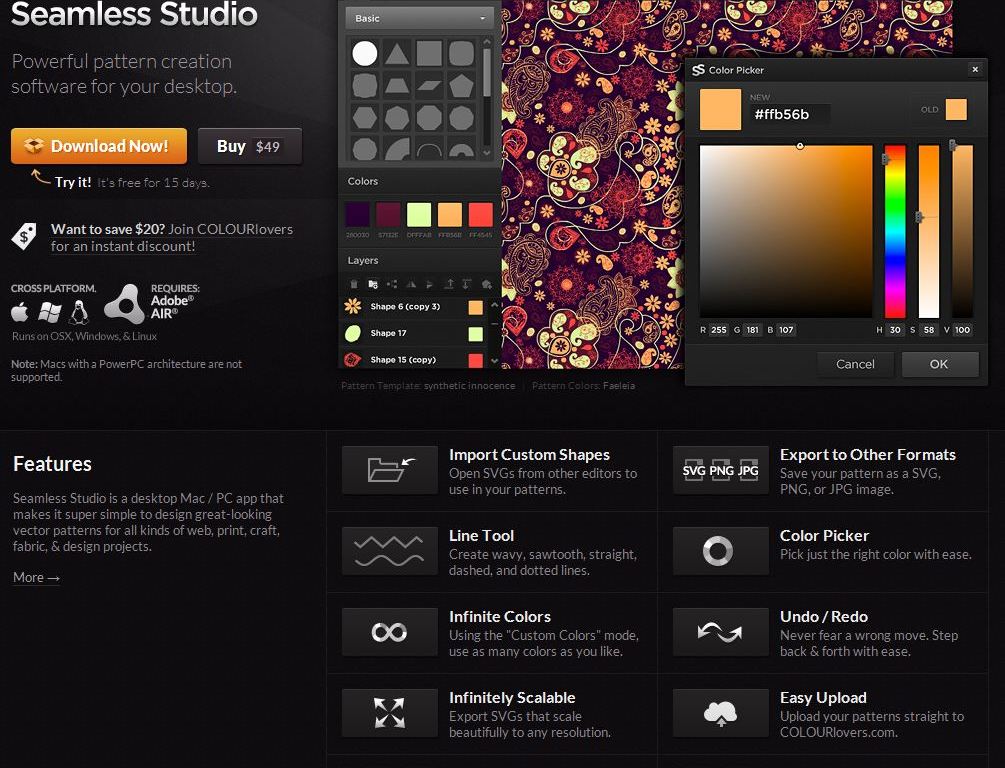Viewport: 1005px width, 768px height.
Task: Click the hex color input field
Action: pos(790,114)
